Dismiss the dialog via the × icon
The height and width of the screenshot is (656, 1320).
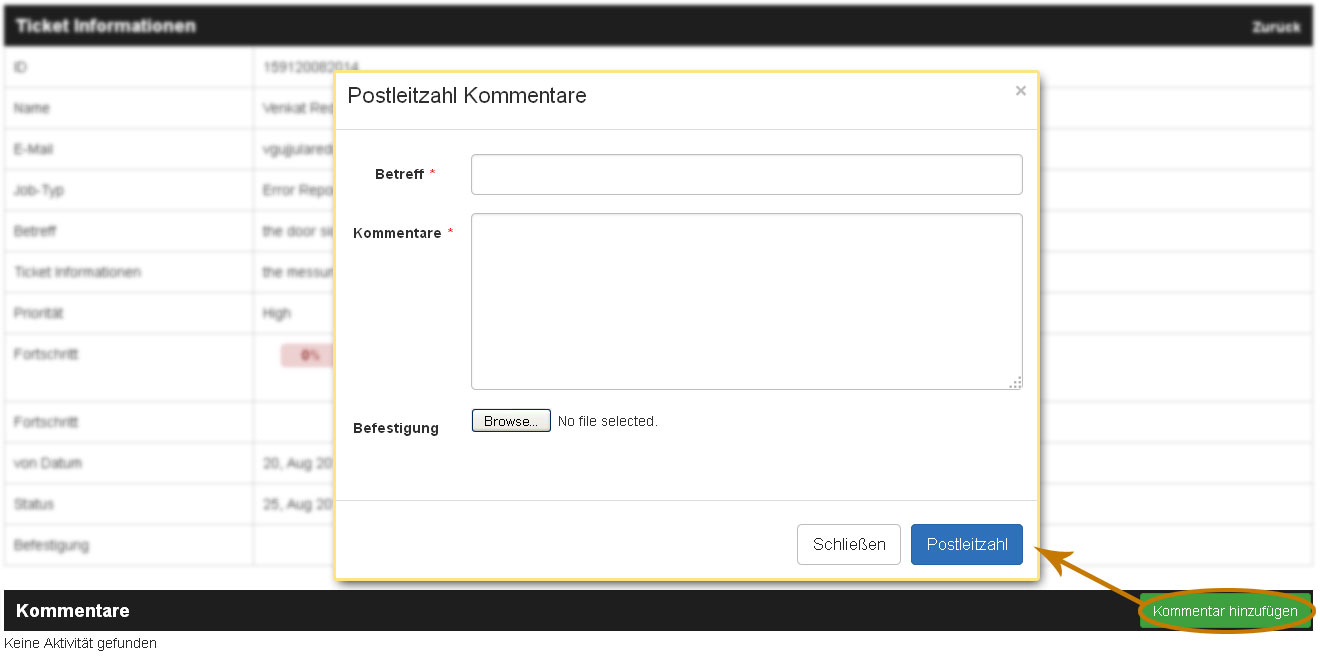click(1020, 90)
